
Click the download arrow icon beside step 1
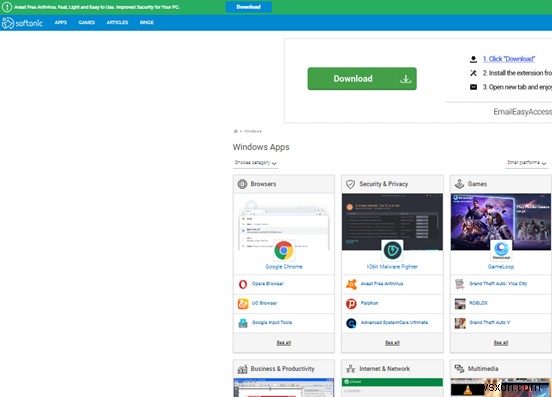[473, 59]
